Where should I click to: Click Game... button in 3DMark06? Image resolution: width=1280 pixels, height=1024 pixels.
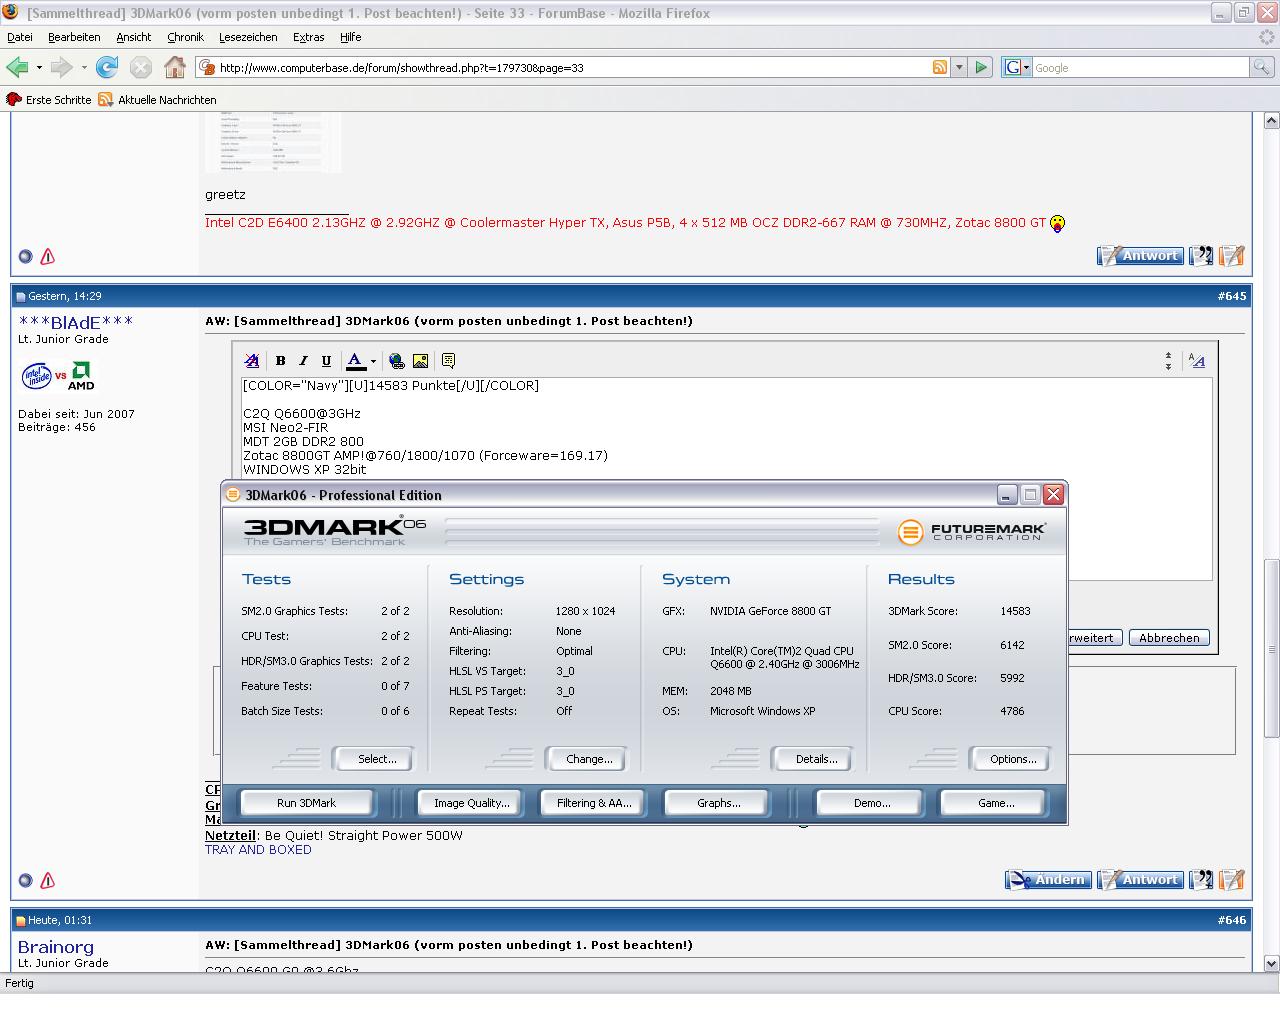[x=993, y=803]
